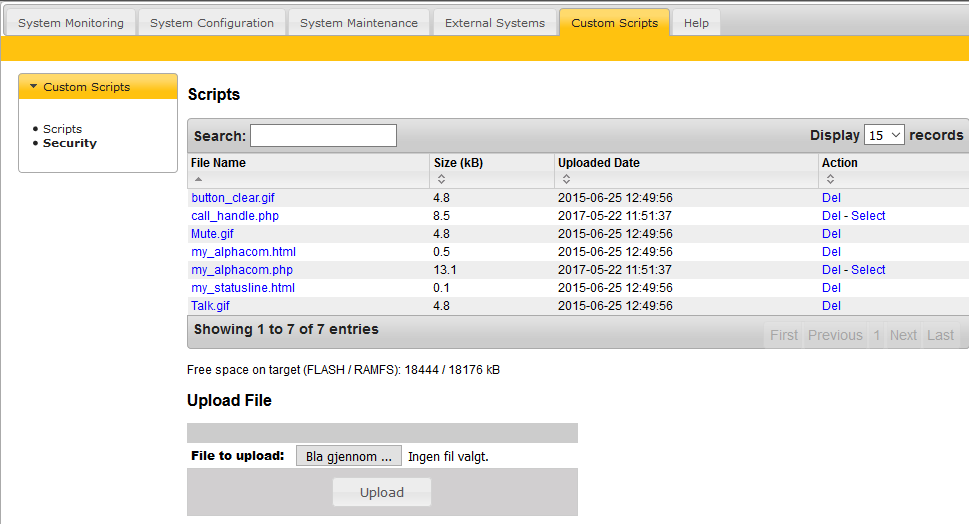Screen dimensions: 969x524
Task: Click the Security link in sidebar
Action: (x=70, y=143)
